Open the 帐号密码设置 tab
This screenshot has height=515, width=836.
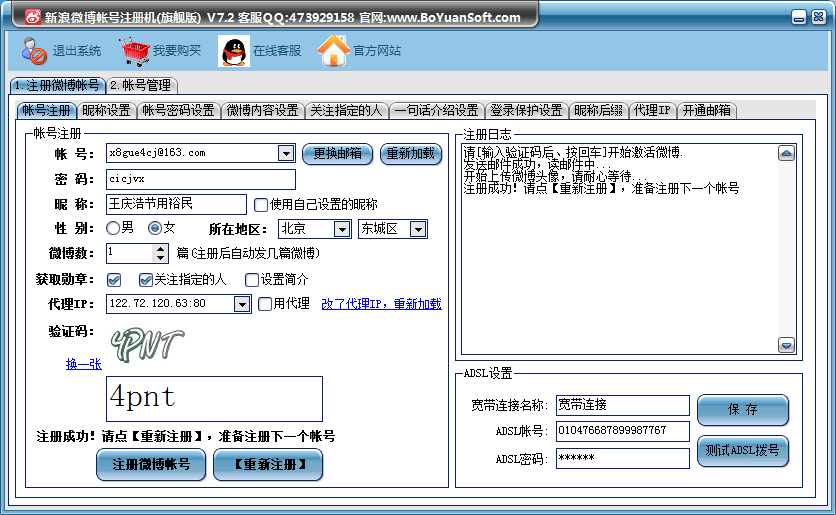[x=179, y=110]
